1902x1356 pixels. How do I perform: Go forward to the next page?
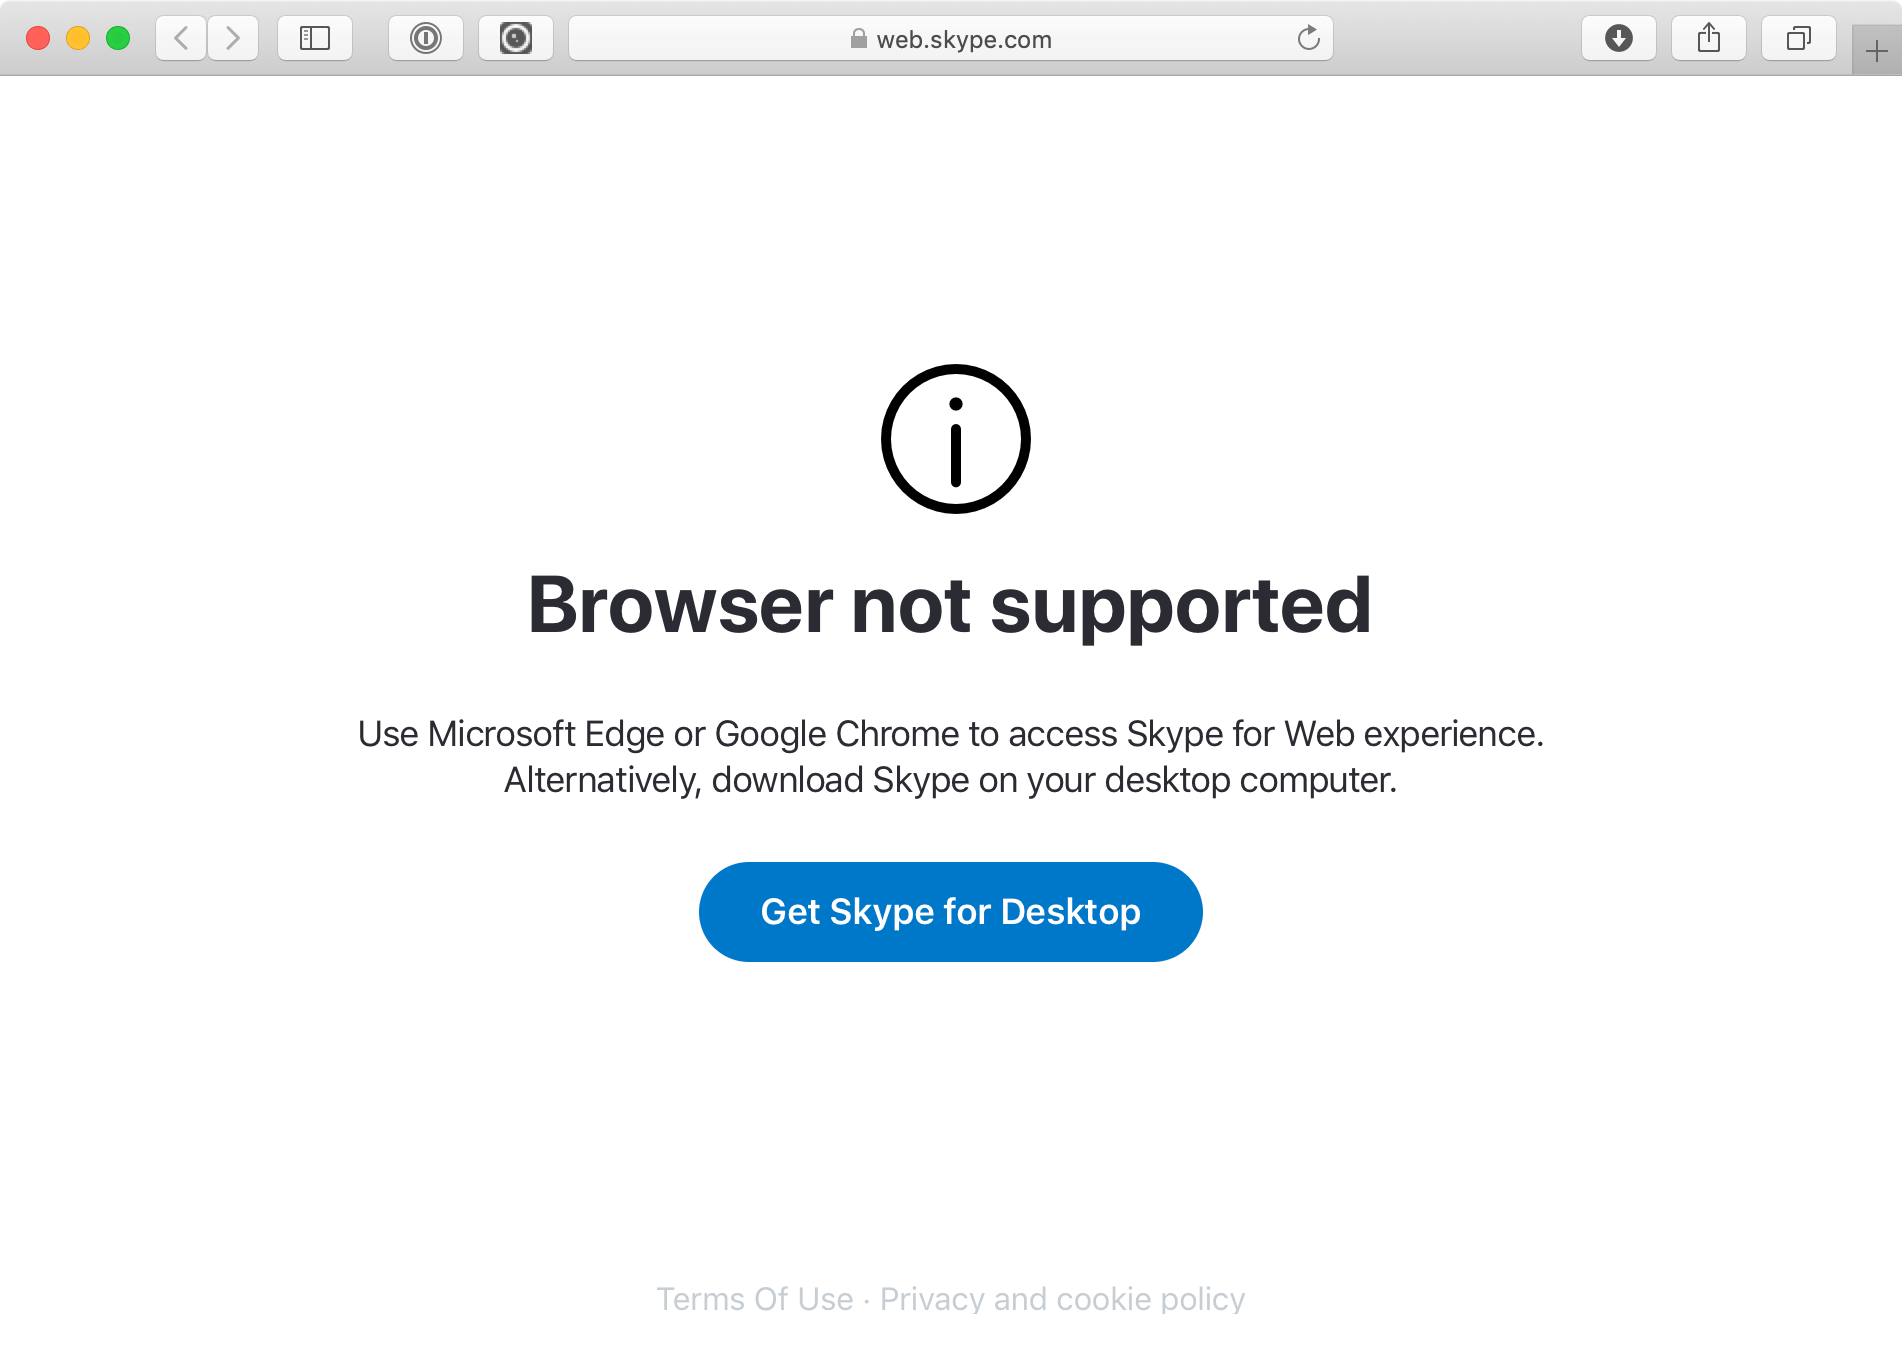(x=233, y=39)
